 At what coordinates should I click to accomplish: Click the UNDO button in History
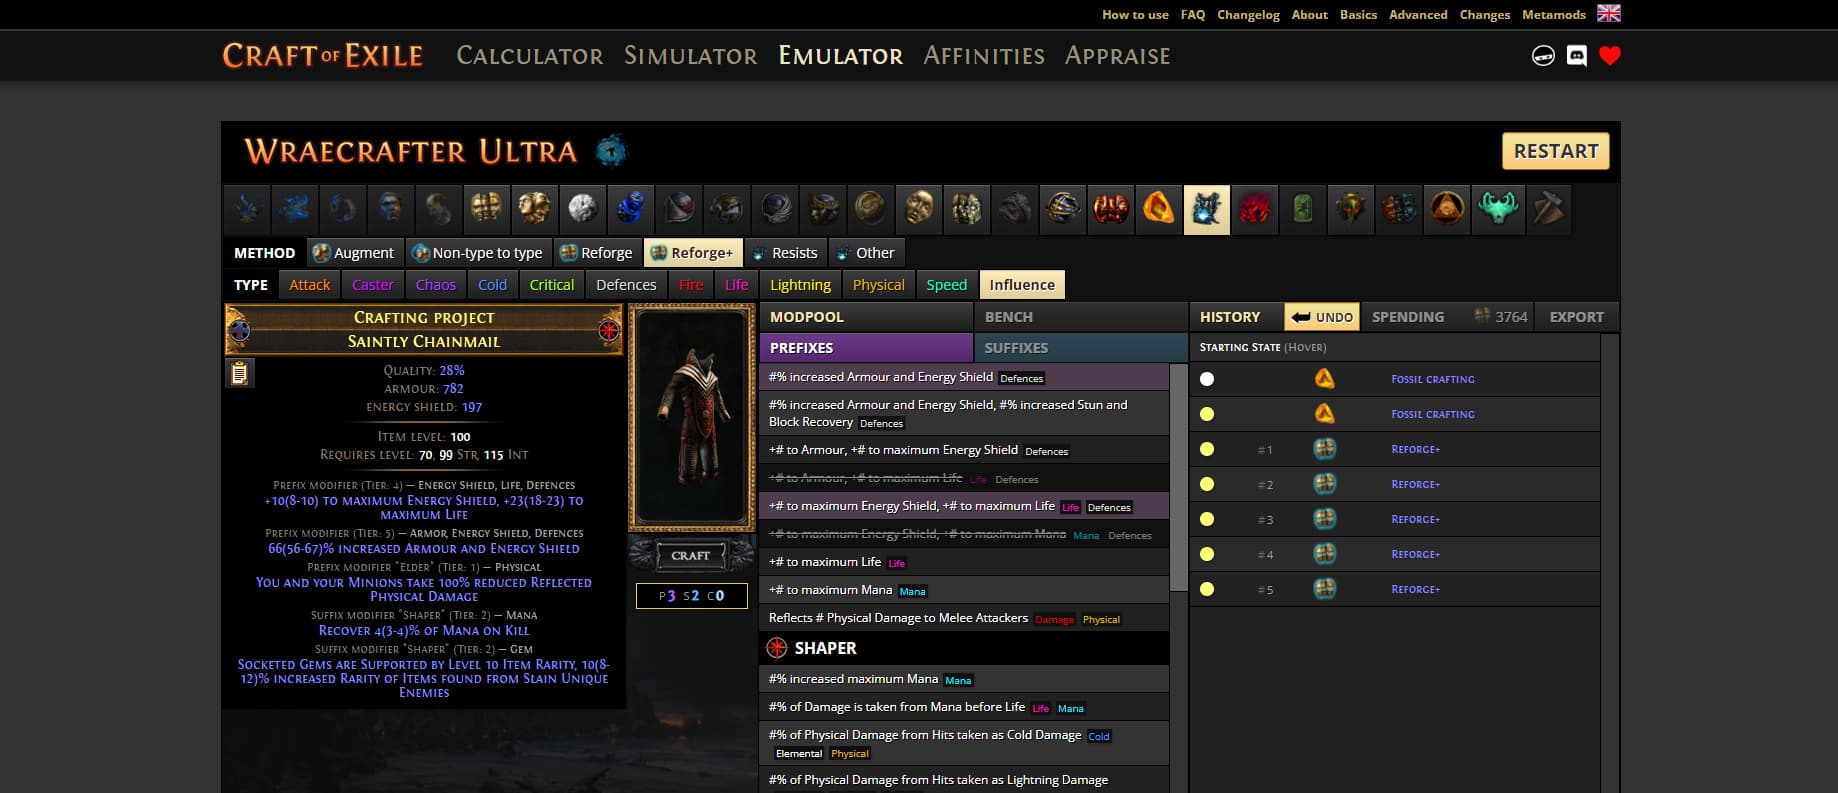pos(1321,317)
